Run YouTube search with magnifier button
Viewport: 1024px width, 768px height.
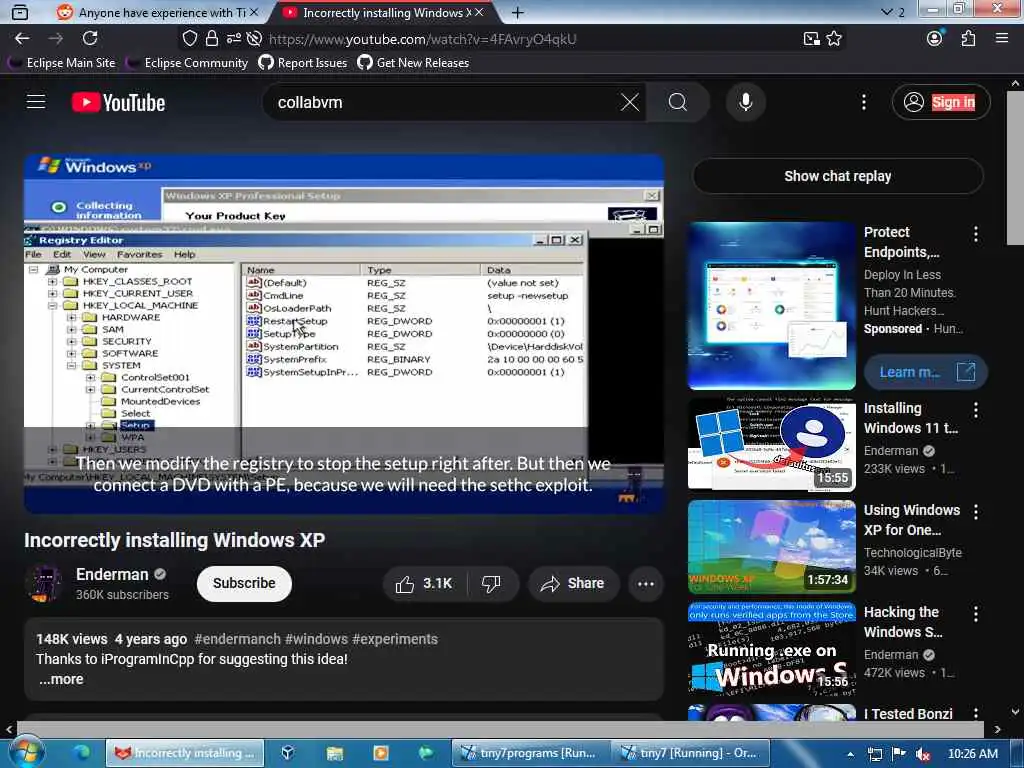coord(678,103)
